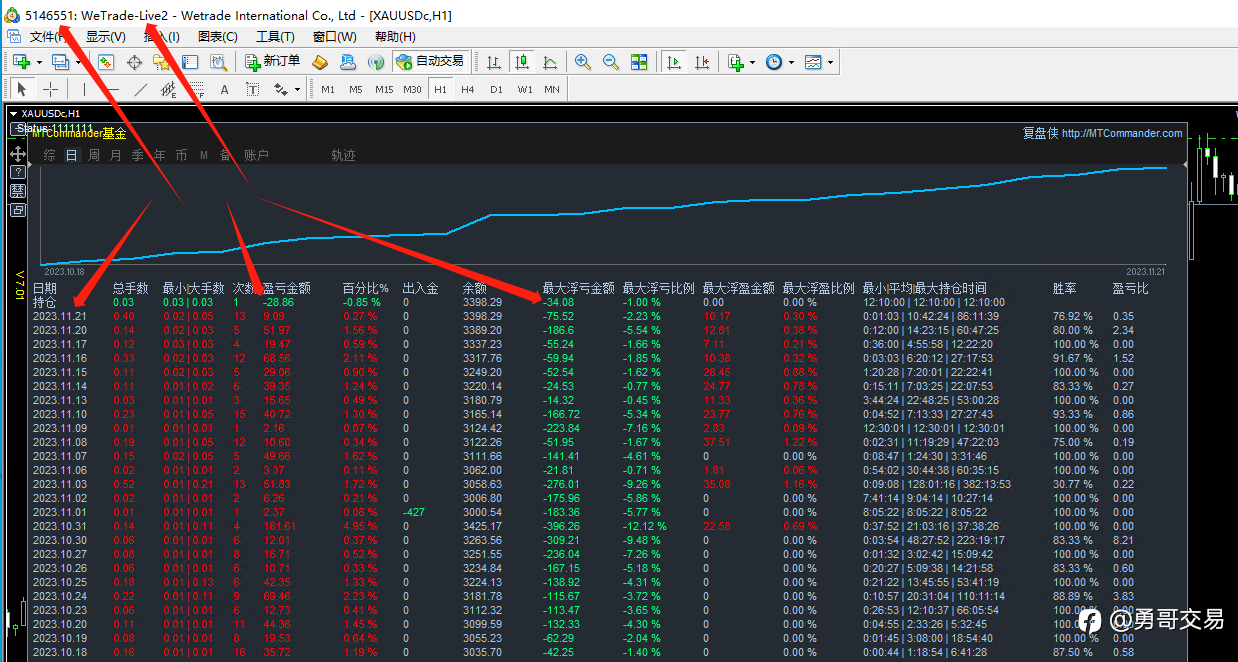Switch chart to line chart style
Image resolution: width=1238 pixels, height=662 pixels.
(549, 62)
